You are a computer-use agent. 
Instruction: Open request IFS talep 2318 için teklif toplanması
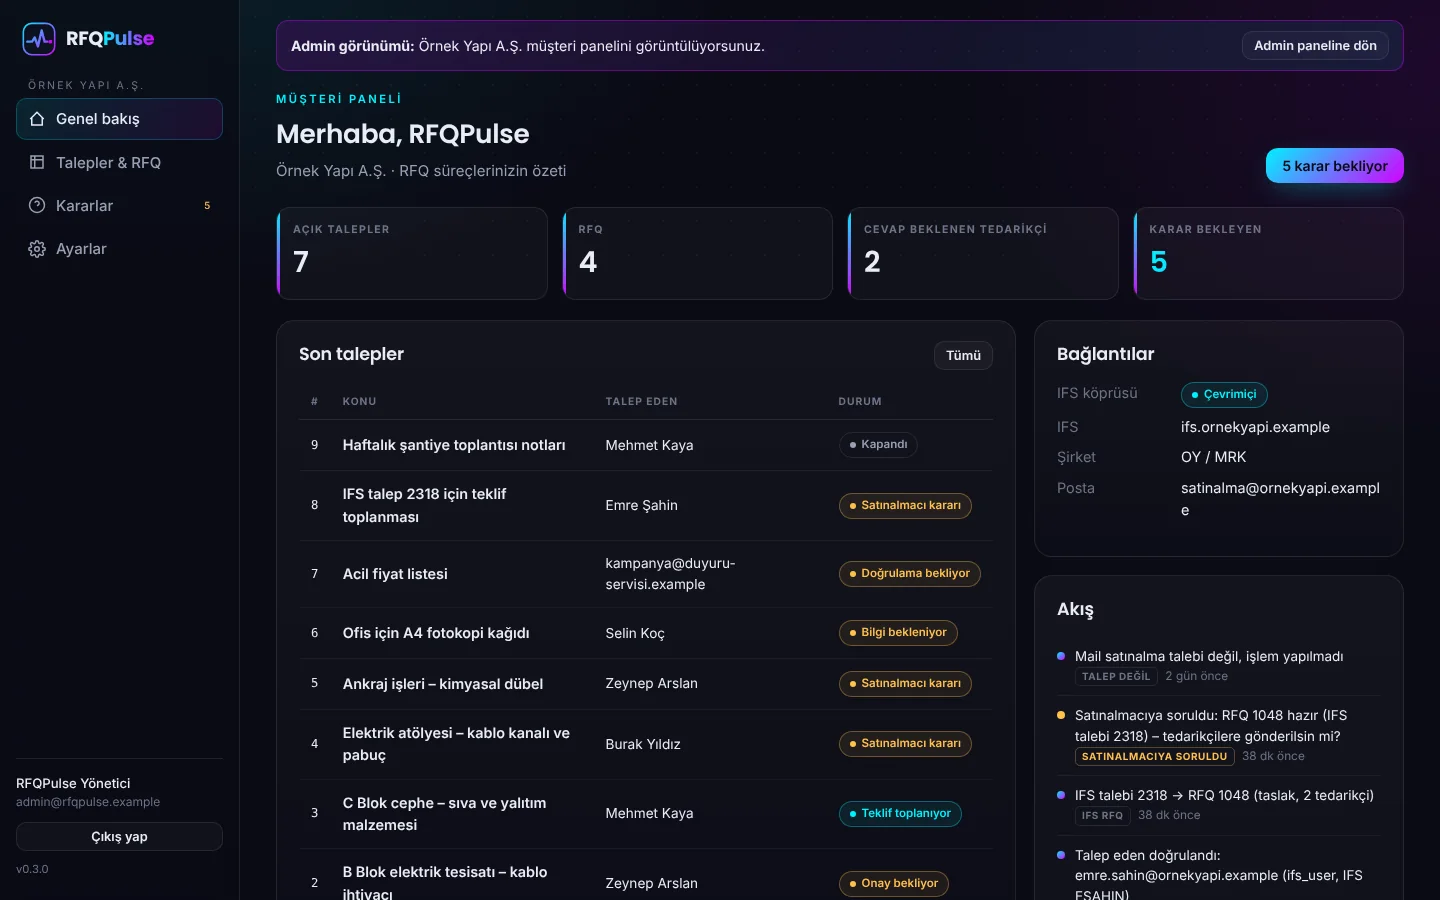(x=424, y=505)
